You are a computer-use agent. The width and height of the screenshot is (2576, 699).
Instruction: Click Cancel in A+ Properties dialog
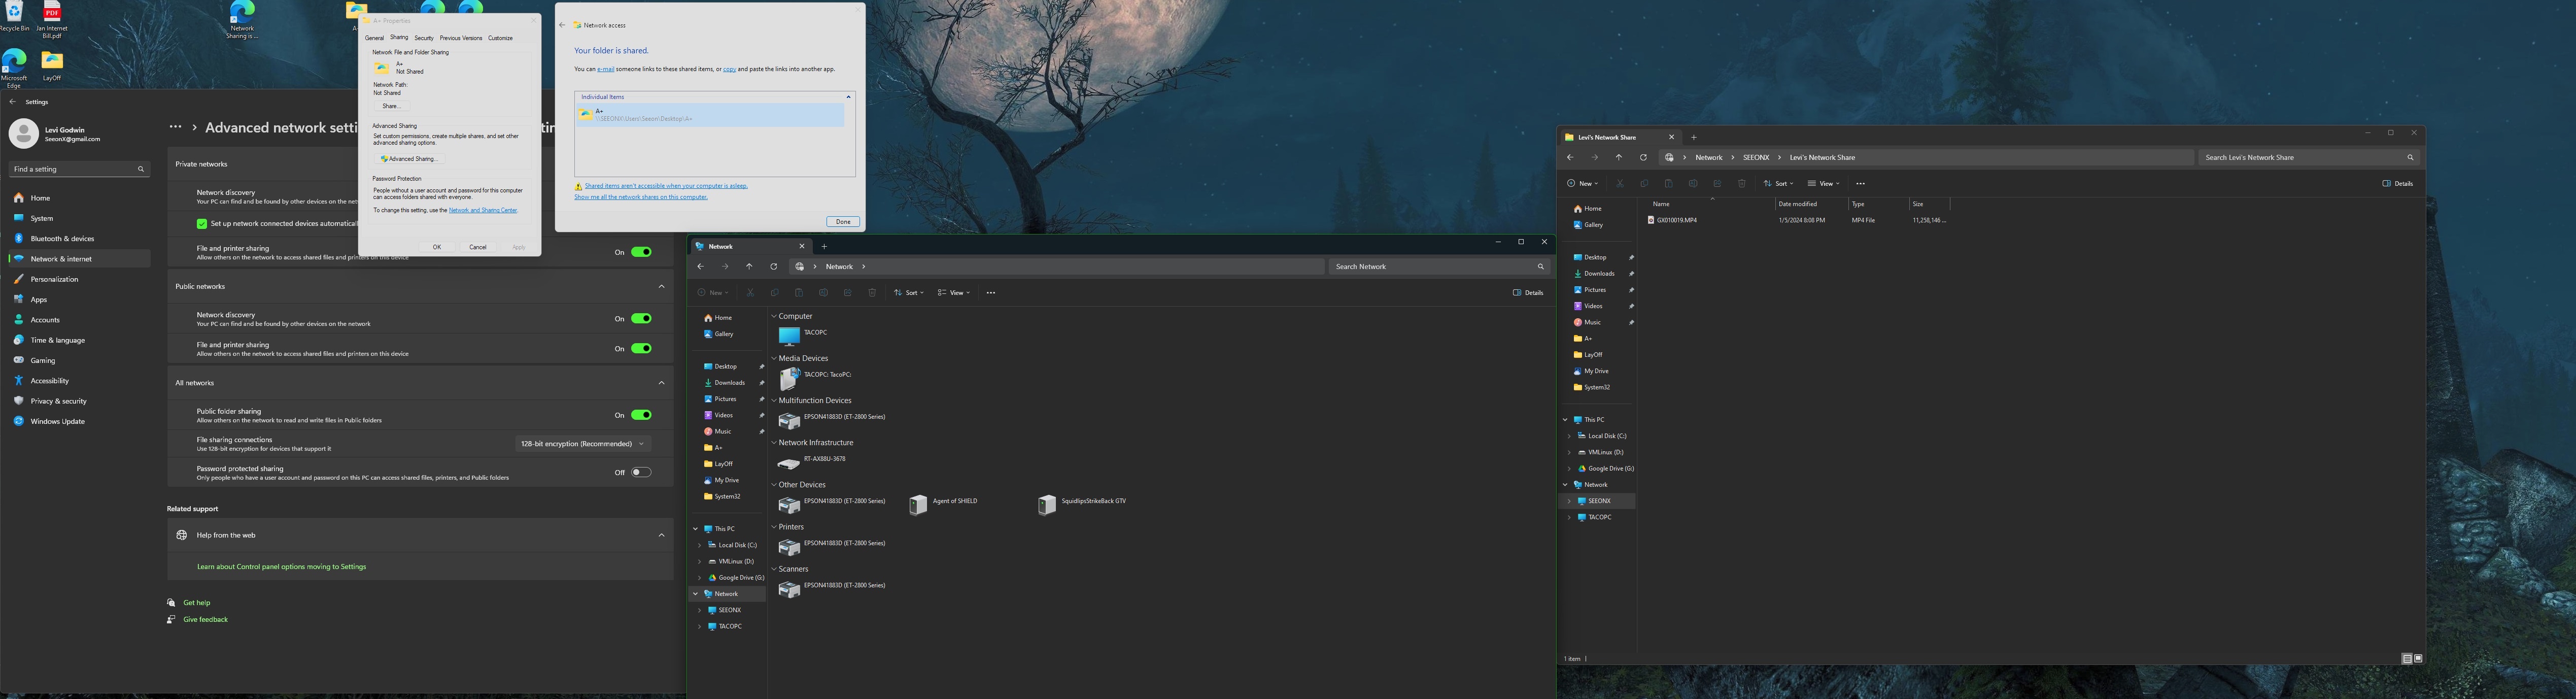pos(478,247)
